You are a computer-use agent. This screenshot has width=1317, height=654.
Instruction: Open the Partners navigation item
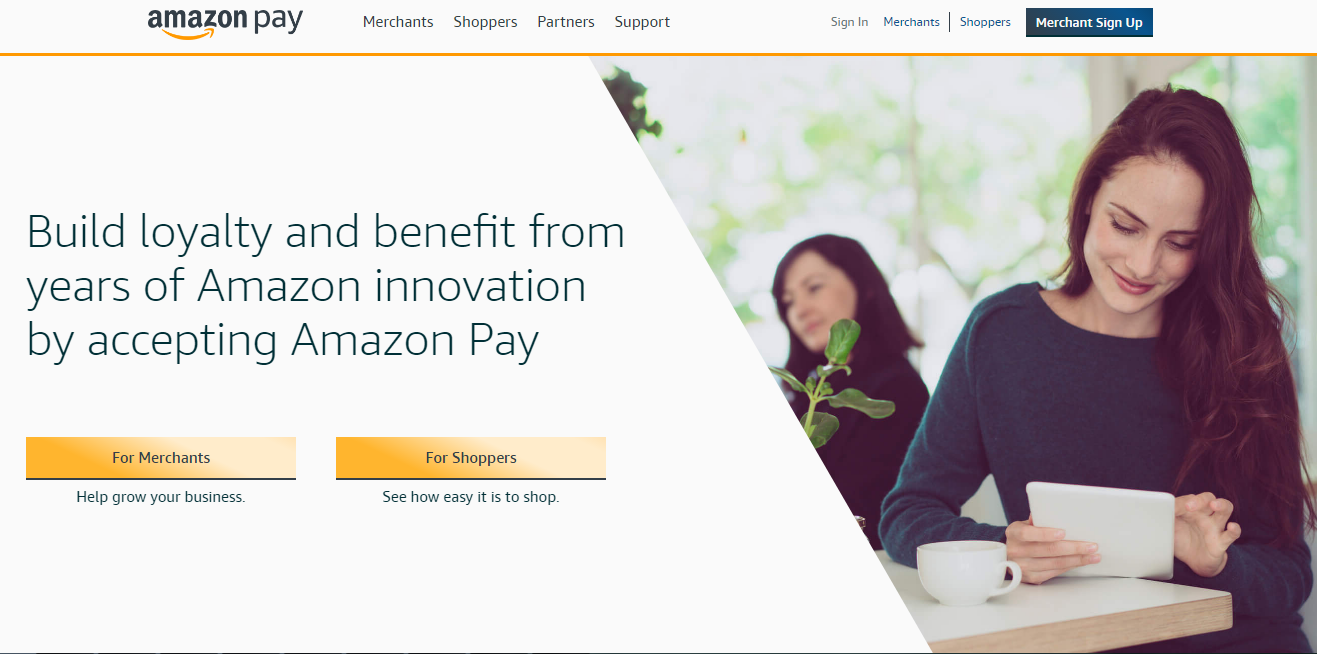[x=566, y=22]
